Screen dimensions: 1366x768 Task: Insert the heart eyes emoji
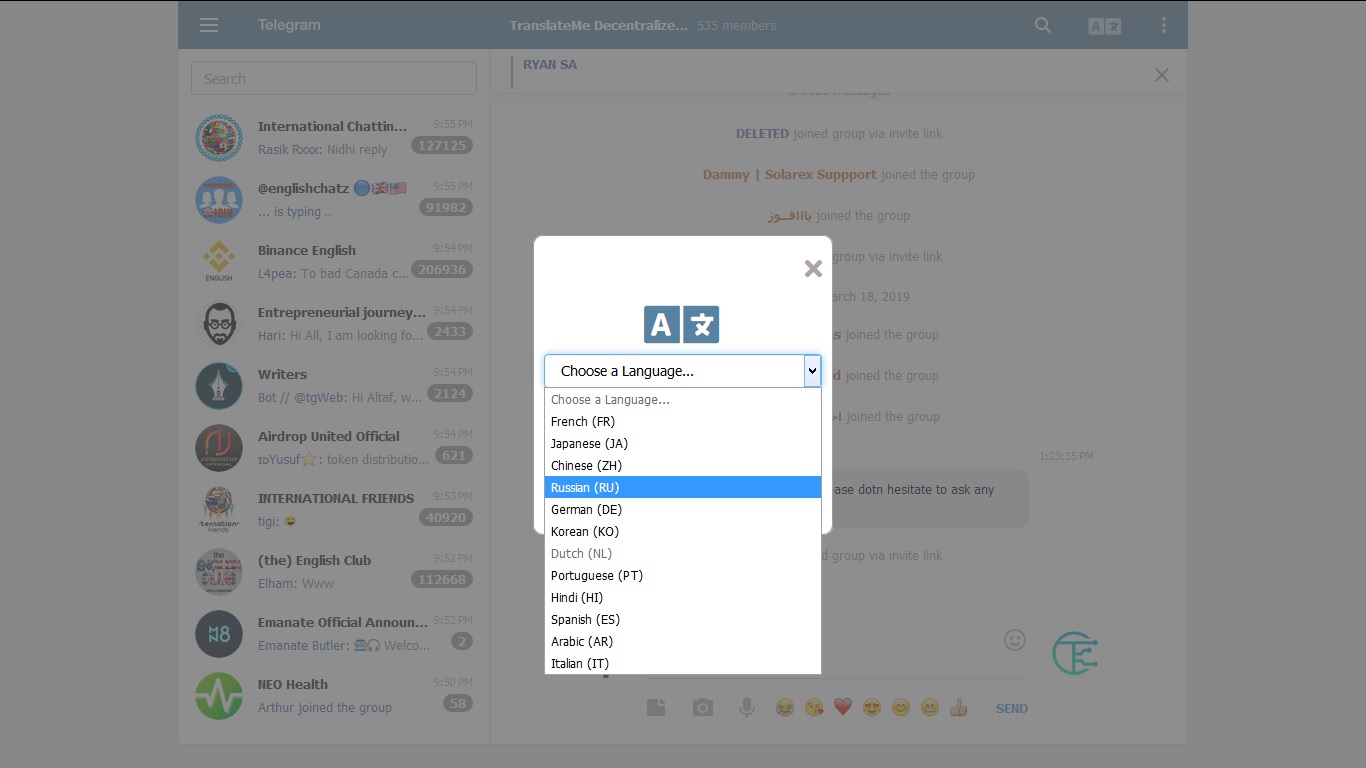tap(872, 708)
